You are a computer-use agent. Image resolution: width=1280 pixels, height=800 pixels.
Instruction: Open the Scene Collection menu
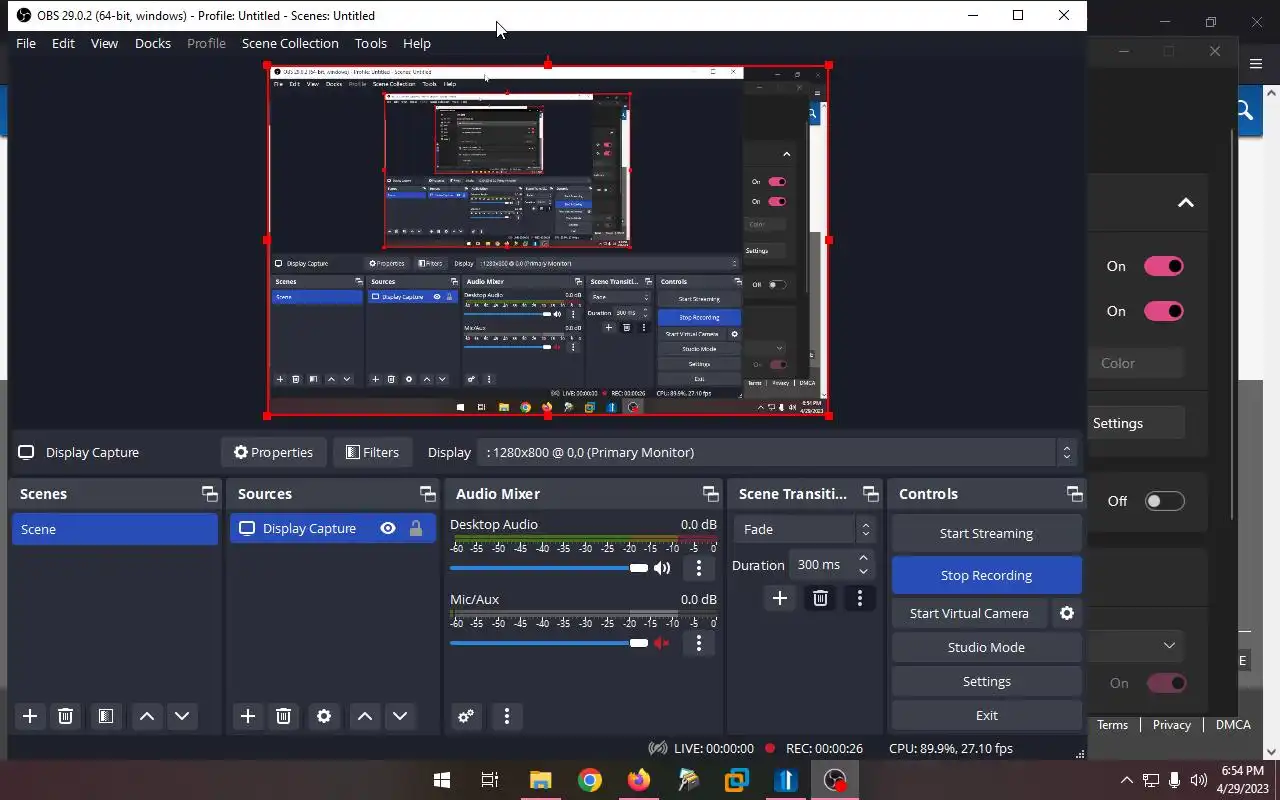click(290, 43)
